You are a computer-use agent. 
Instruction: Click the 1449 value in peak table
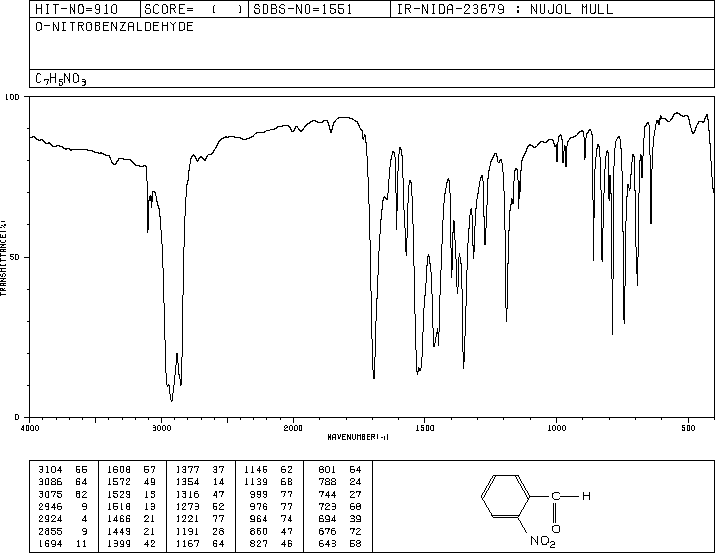pos(119,531)
